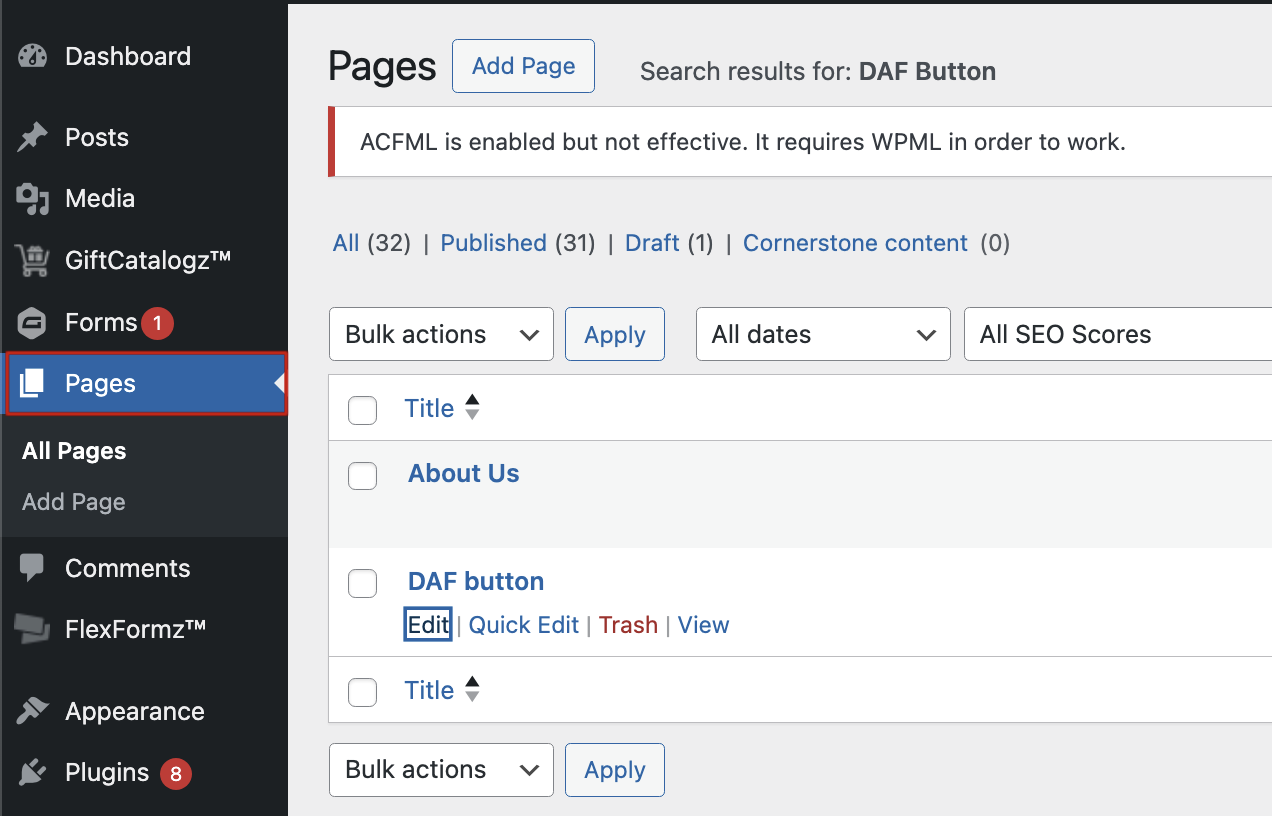
Task: Open Appearance using the brush icon
Action: 32,710
